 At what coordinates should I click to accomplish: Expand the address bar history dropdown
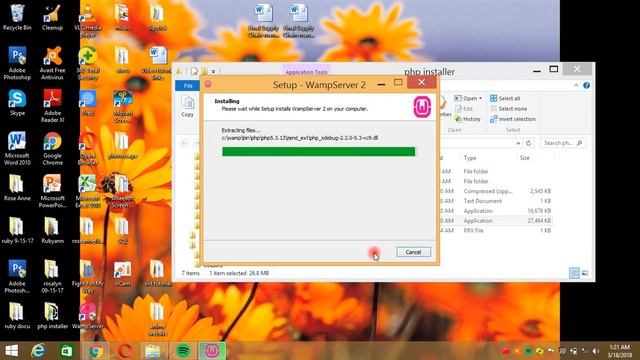click(x=518, y=143)
